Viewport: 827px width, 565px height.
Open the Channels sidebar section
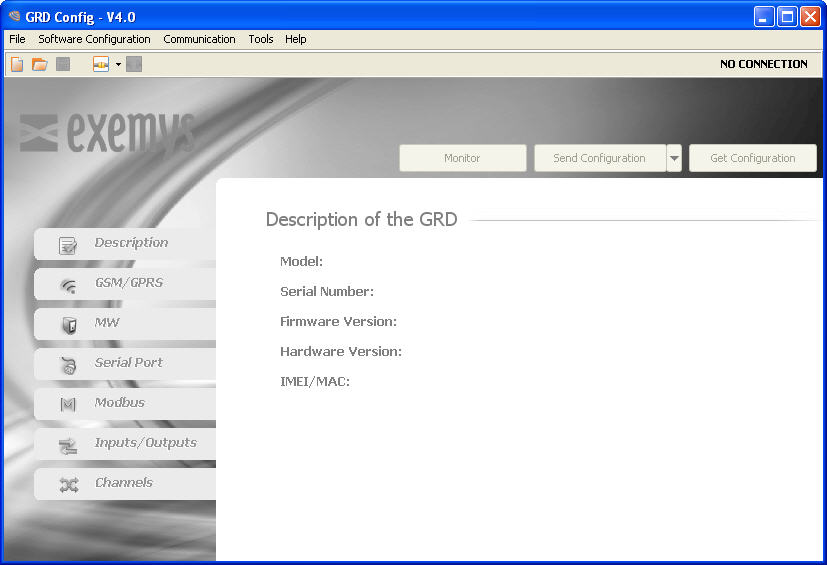tap(125, 483)
